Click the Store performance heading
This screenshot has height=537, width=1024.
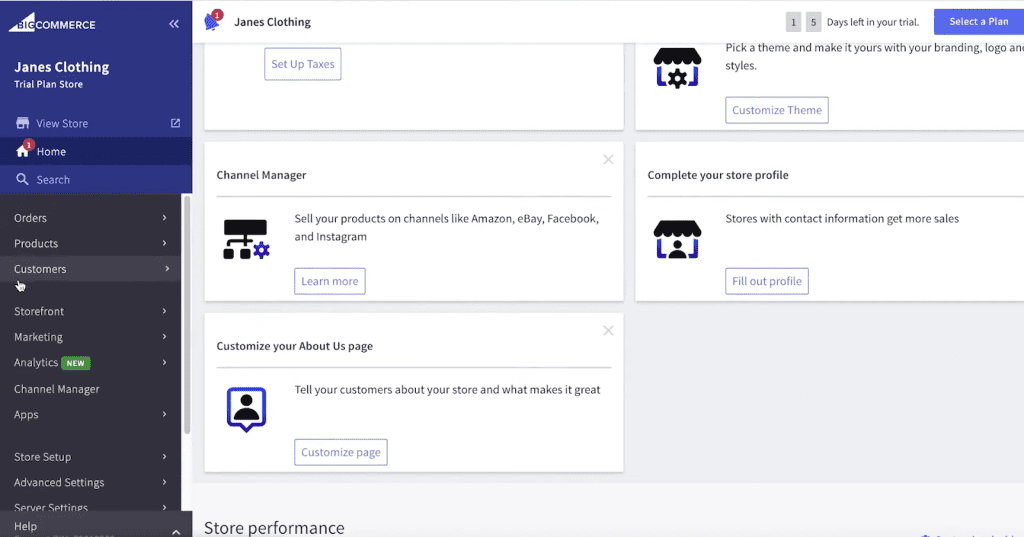[x=274, y=527]
